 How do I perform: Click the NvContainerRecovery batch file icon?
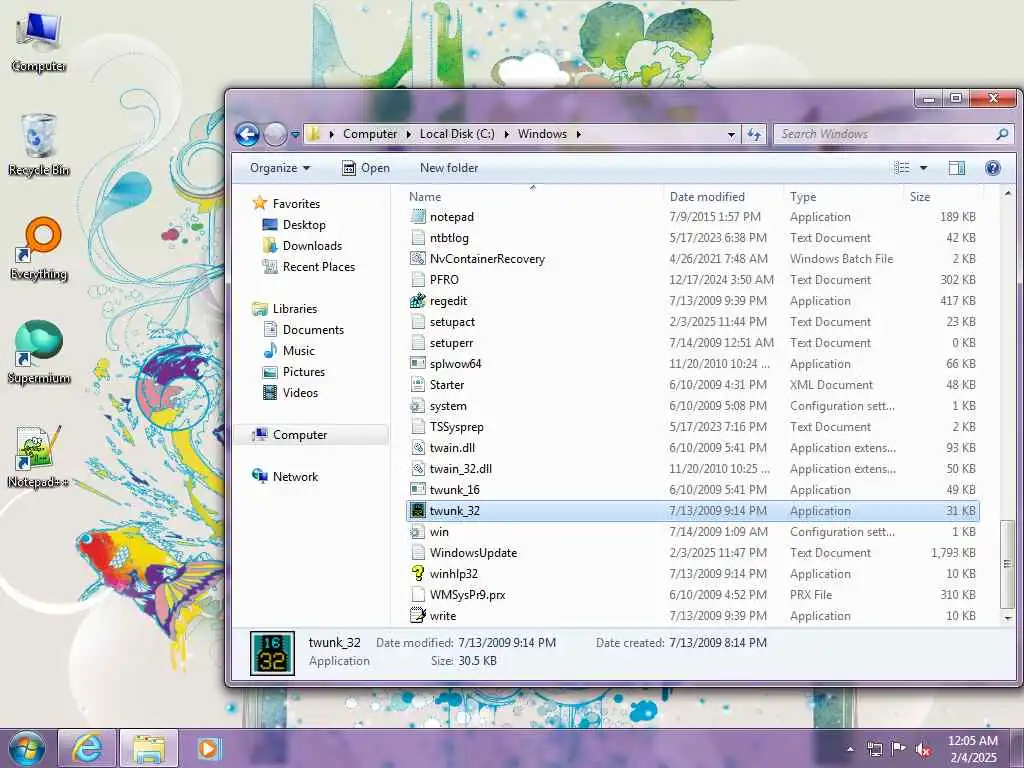click(417, 259)
